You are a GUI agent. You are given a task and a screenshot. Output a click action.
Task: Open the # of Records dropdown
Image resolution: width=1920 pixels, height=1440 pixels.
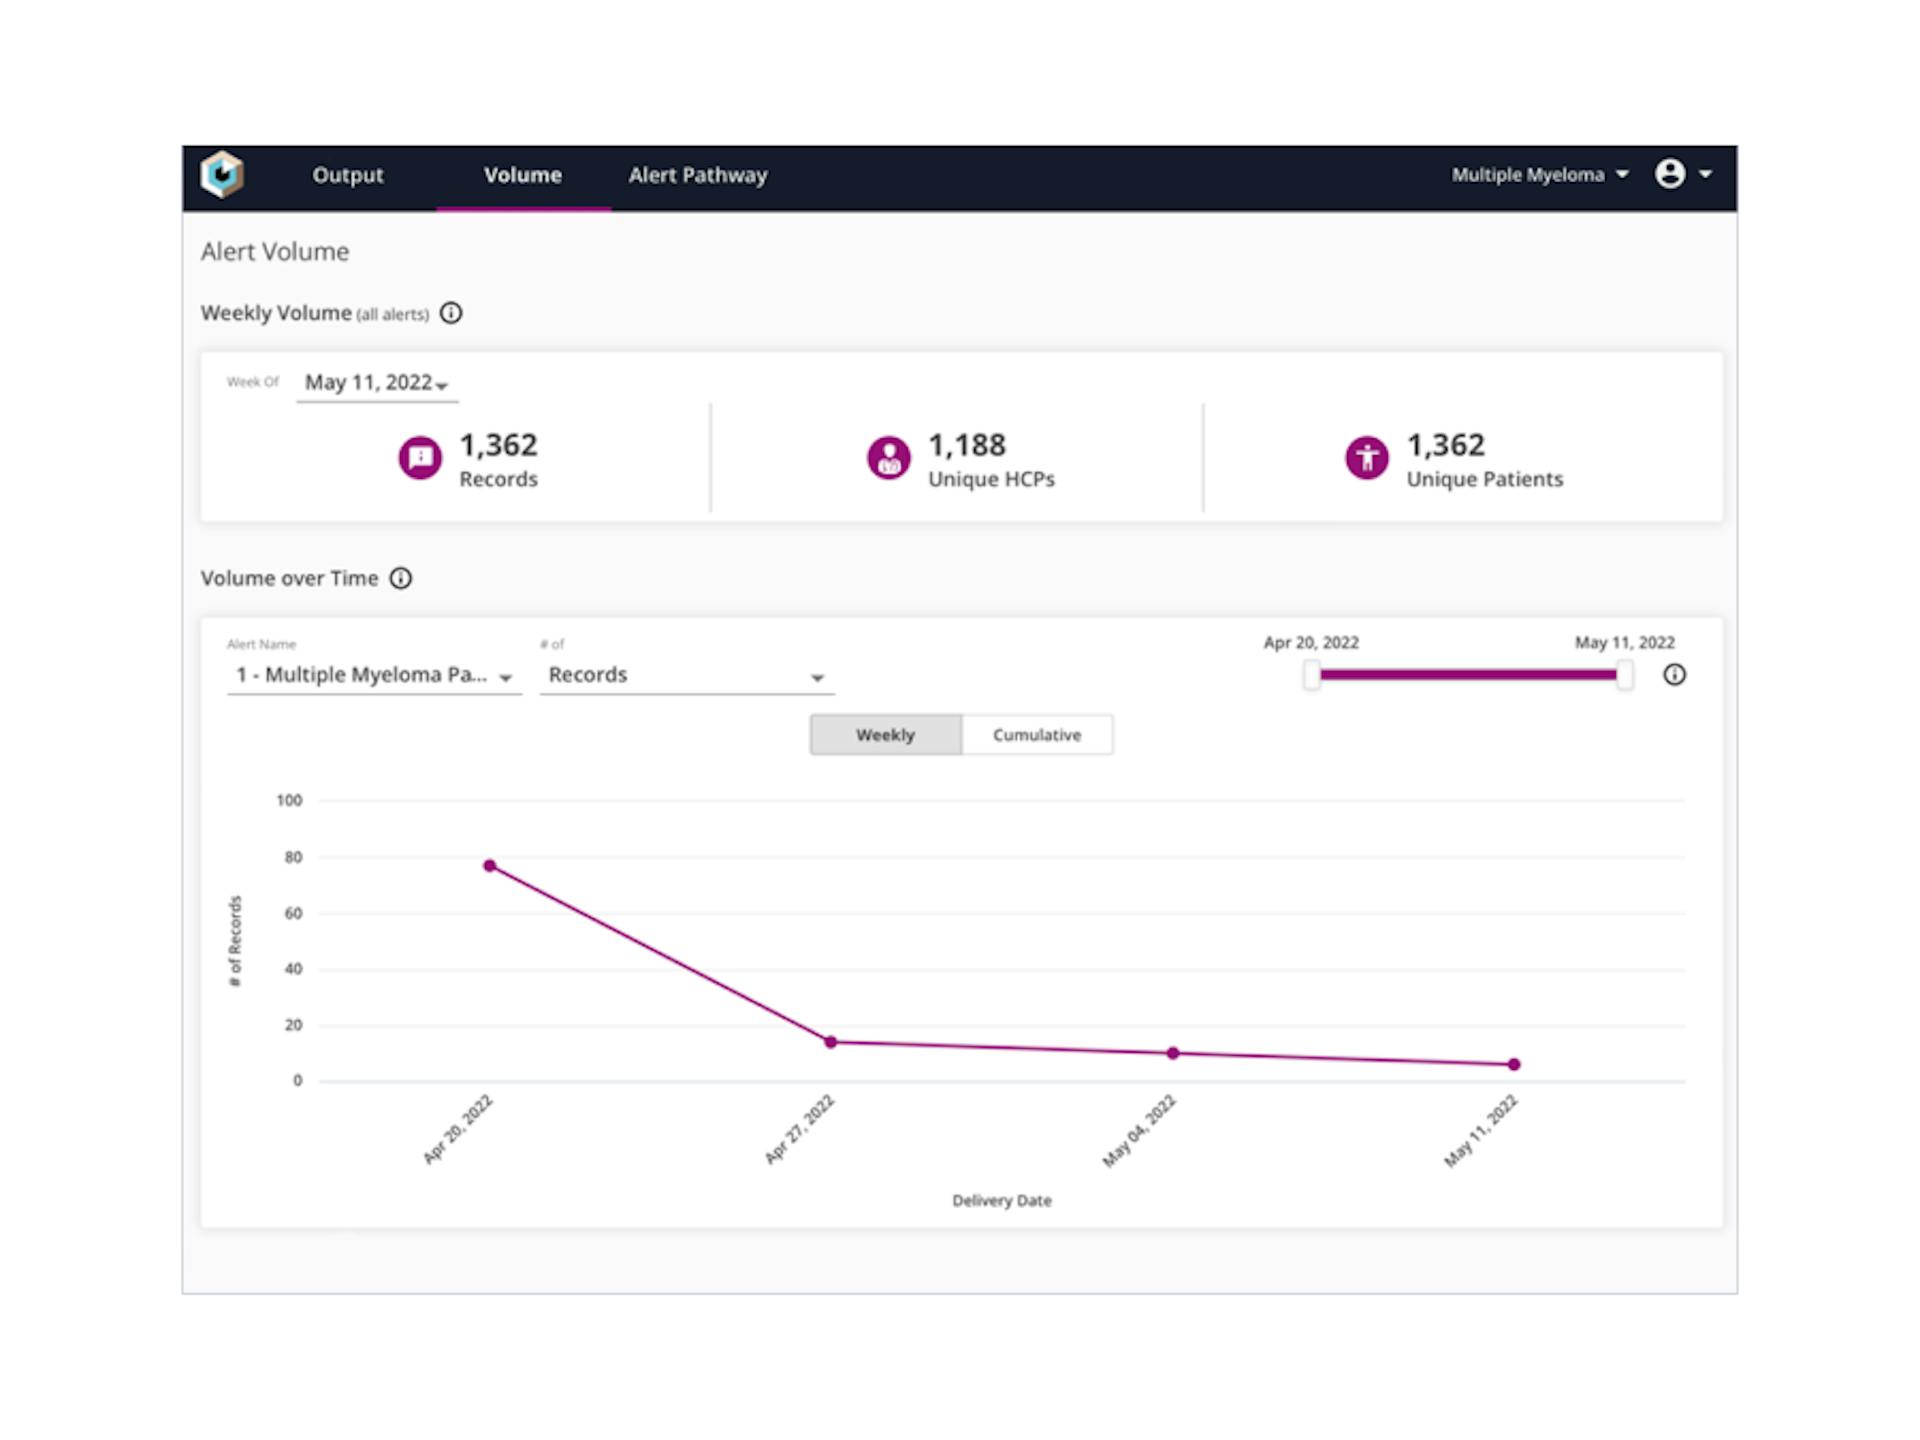686,676
